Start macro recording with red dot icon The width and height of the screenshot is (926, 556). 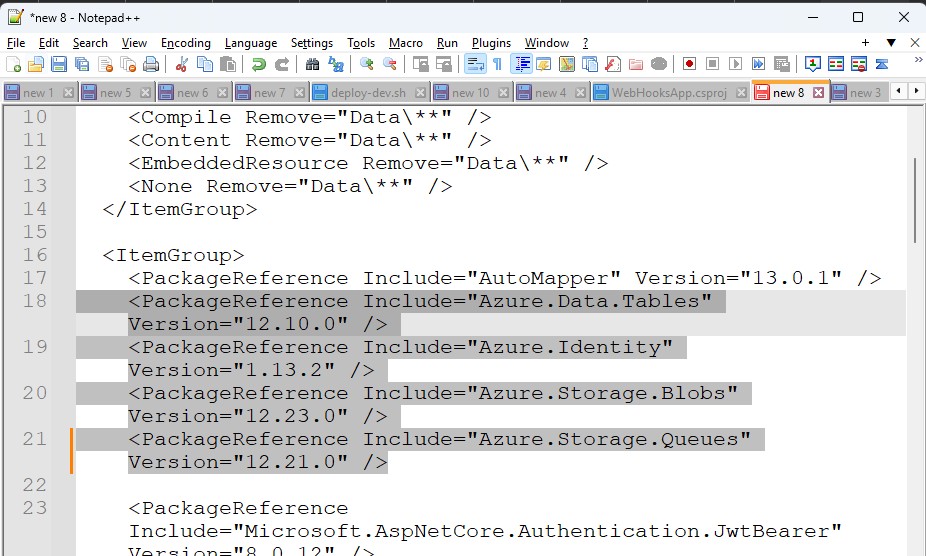(x=689, y=64)
